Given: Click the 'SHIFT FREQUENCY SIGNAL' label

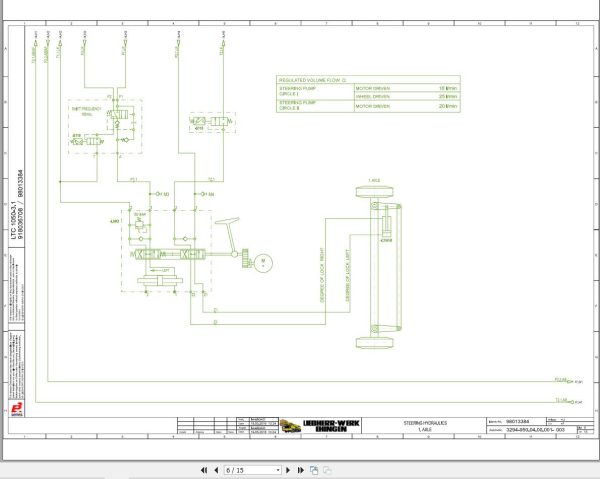Looking at the screenshot, I should pos(86,111).
